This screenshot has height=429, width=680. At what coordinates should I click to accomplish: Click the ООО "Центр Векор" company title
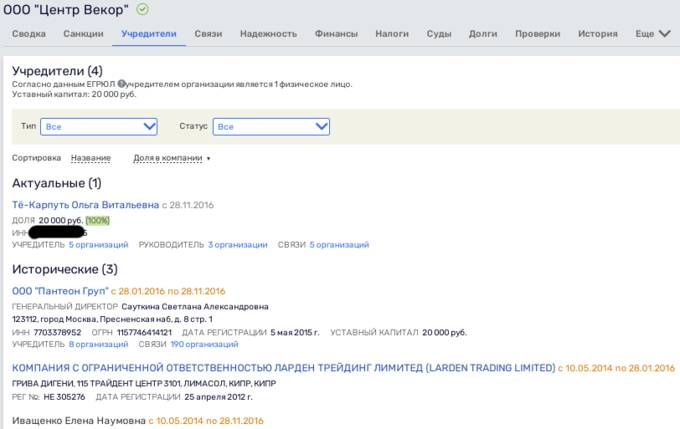pos(66,10)
